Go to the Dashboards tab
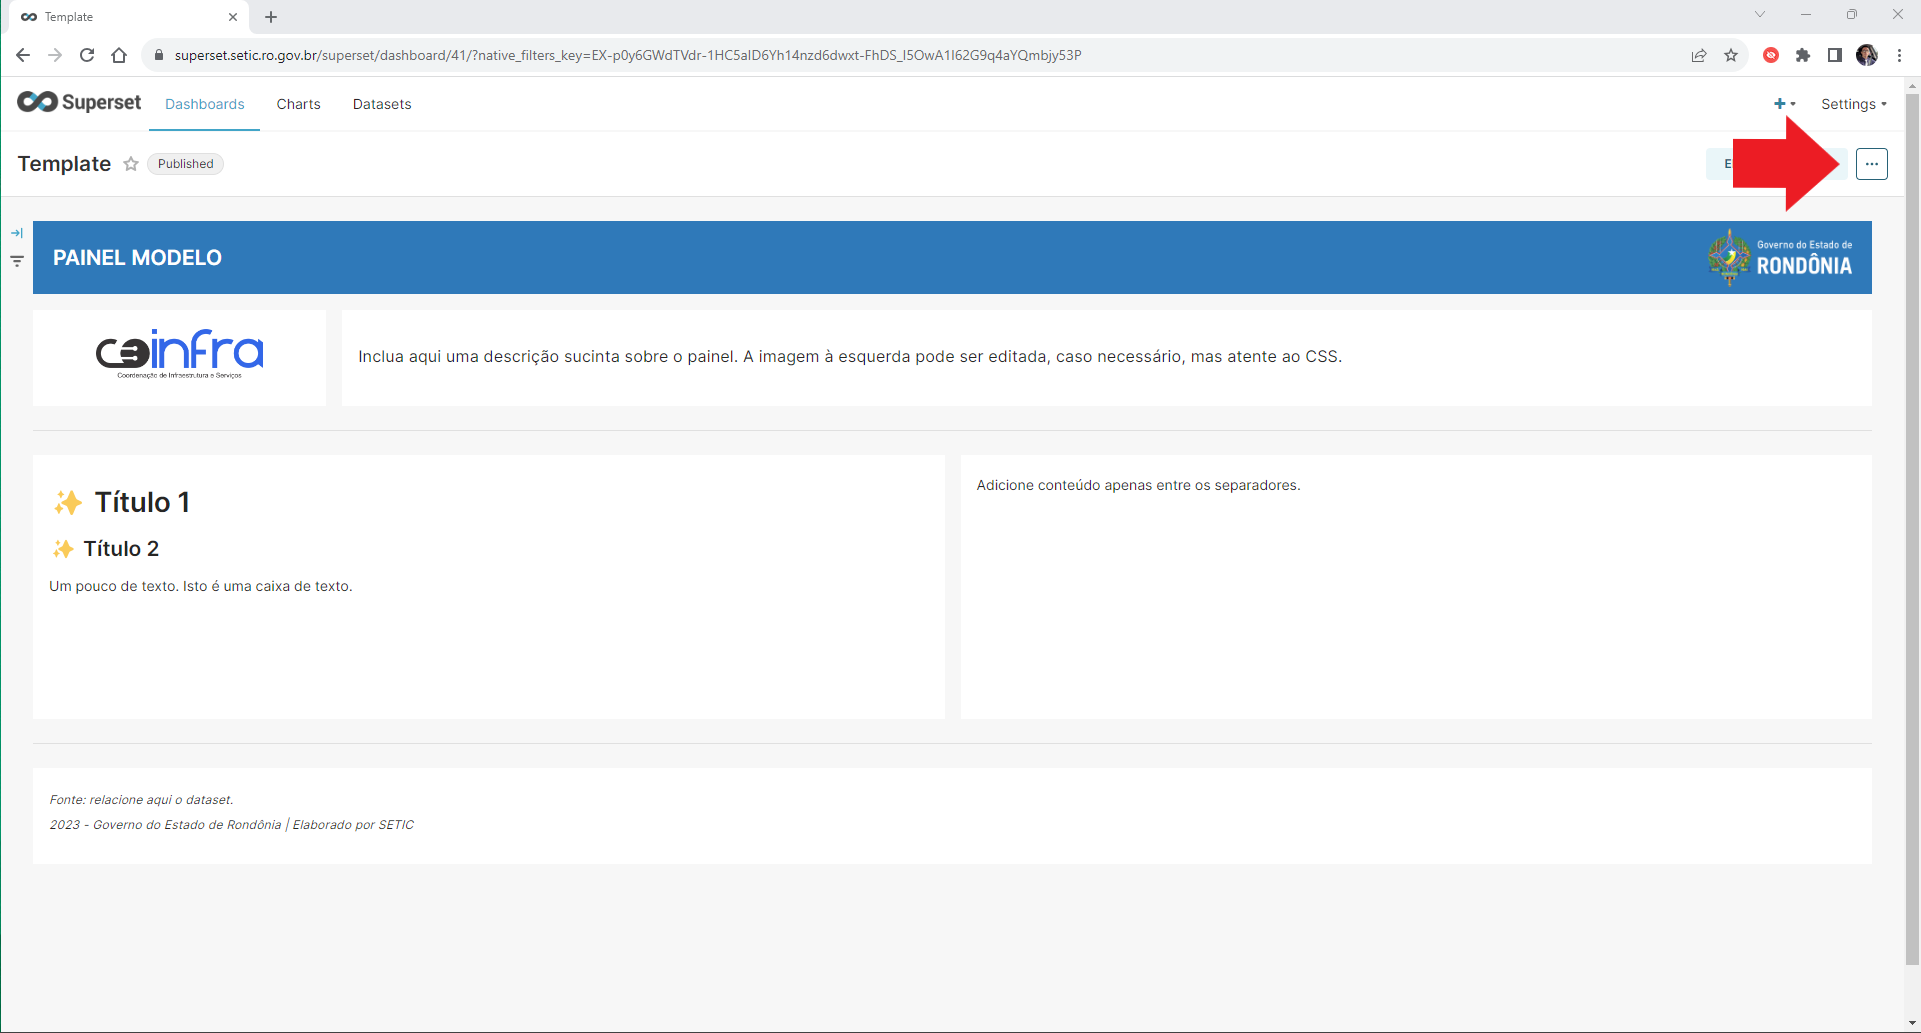 click(205, 104)
